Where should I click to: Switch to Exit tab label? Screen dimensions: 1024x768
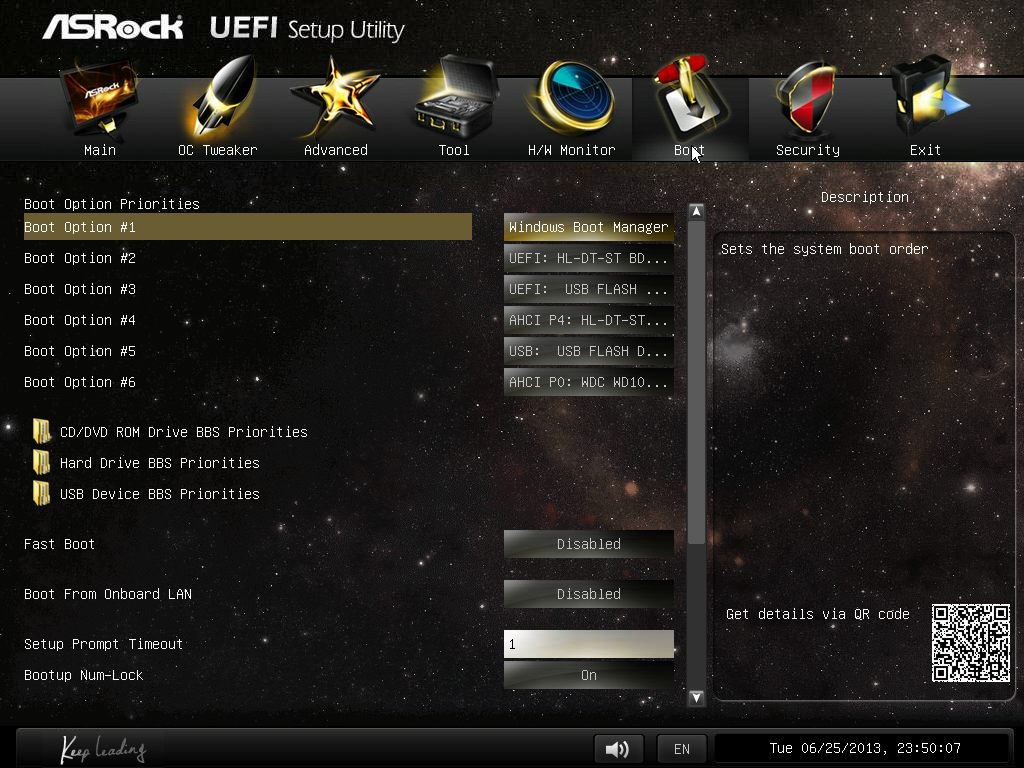click(925, 150)
